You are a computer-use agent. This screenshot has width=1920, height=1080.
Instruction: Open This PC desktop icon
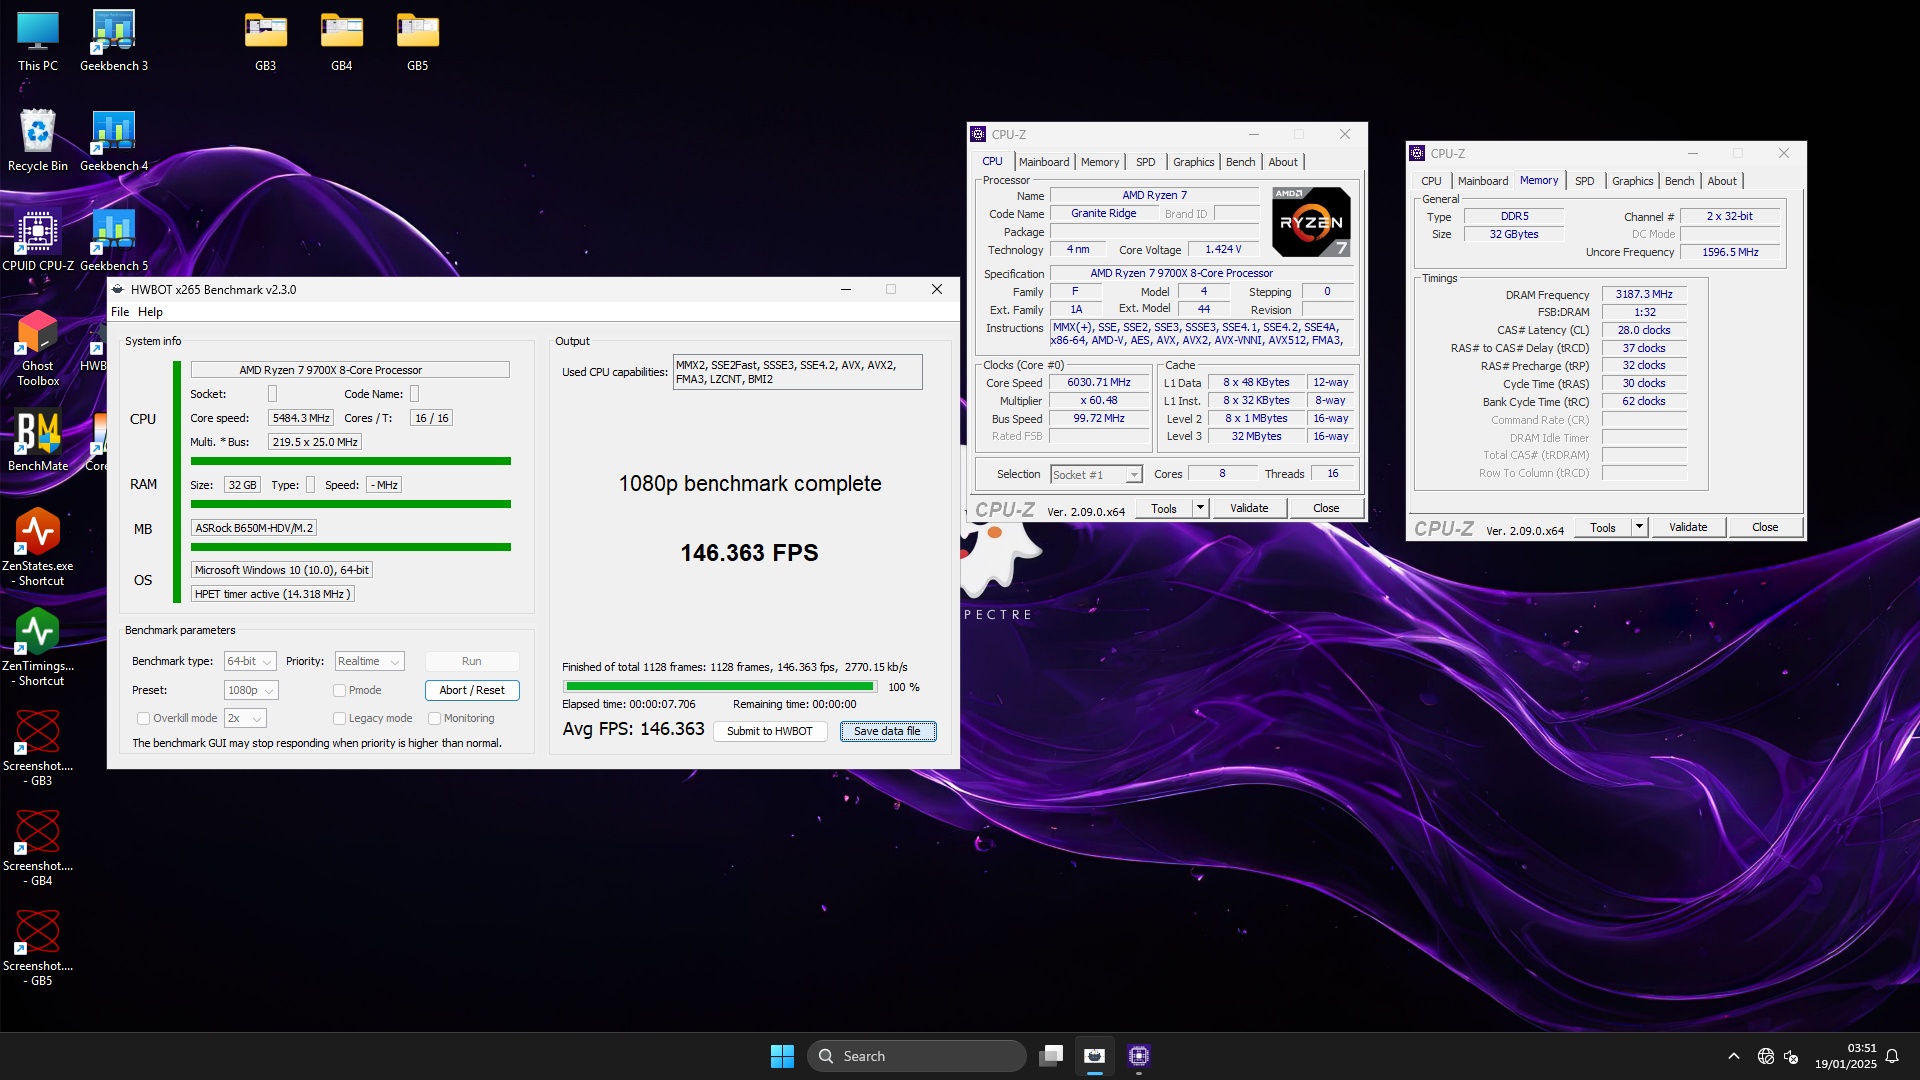click(x=38, y=42)
